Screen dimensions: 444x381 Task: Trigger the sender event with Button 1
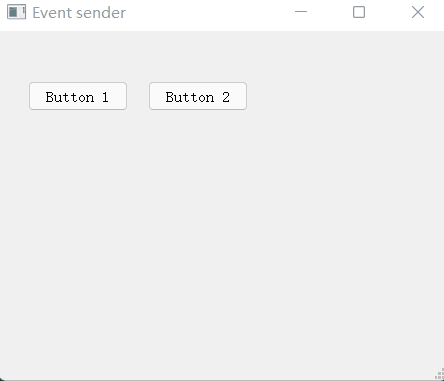click(x=78, y=96)
